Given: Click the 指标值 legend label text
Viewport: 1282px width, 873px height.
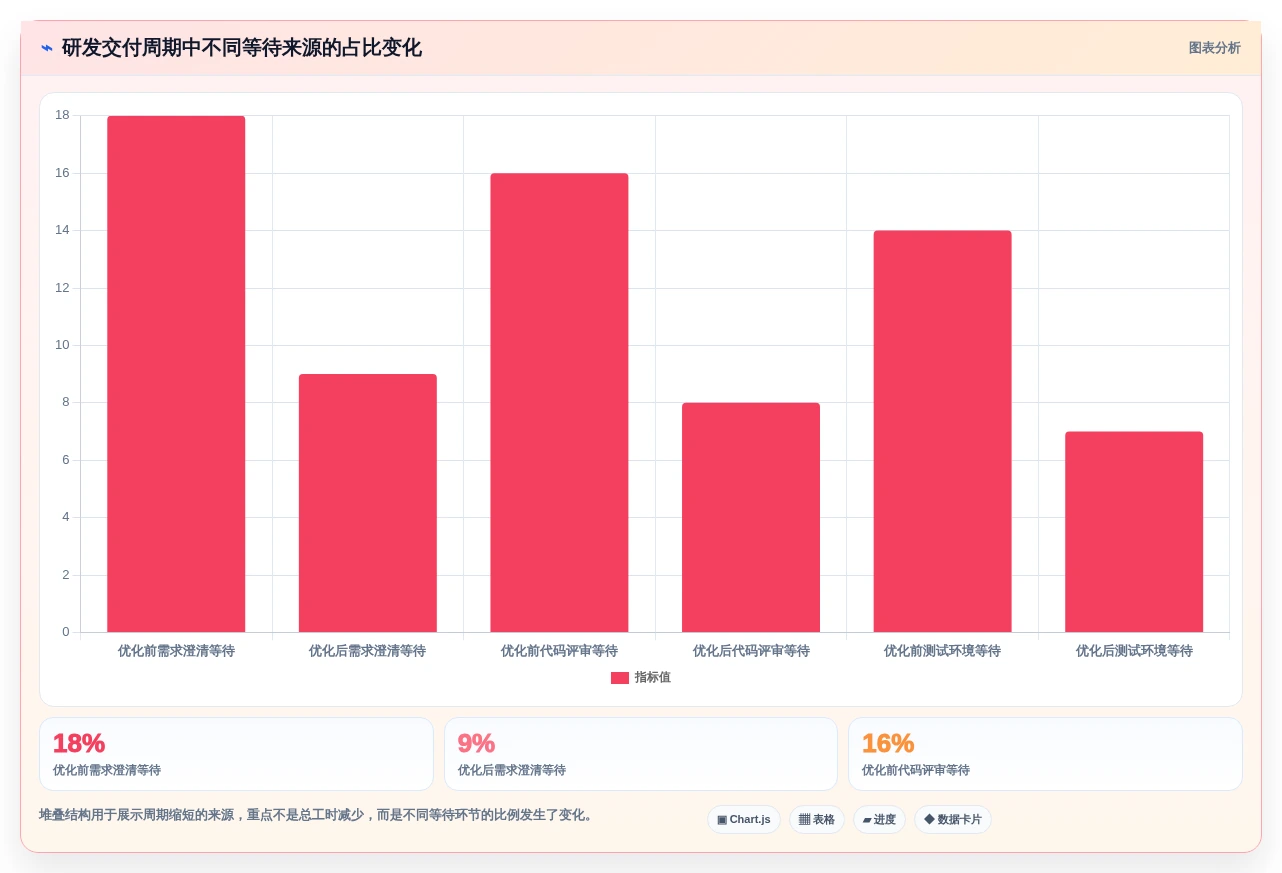Looking at the screenshot, I should 652,678.
